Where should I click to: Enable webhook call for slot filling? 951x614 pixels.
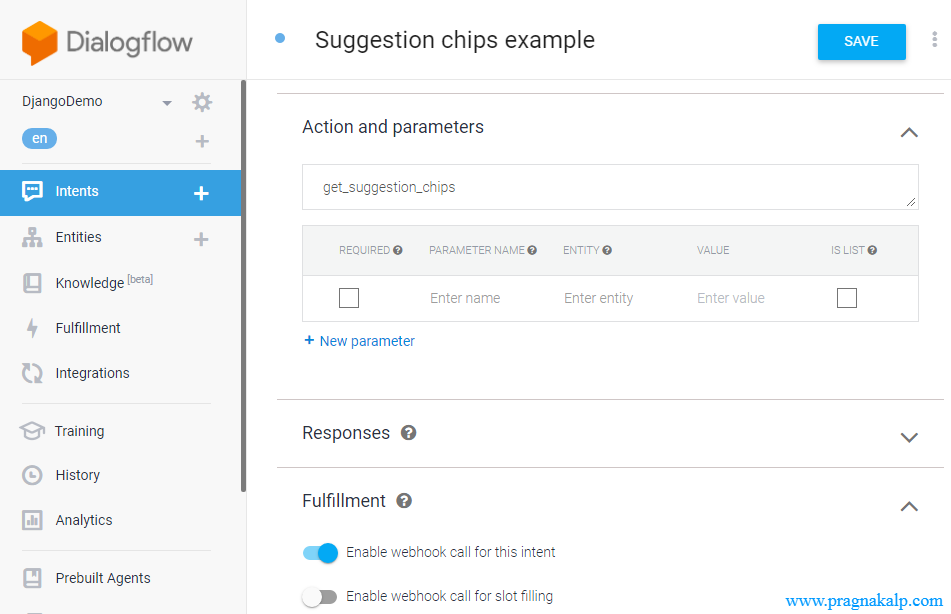(320, 597)
